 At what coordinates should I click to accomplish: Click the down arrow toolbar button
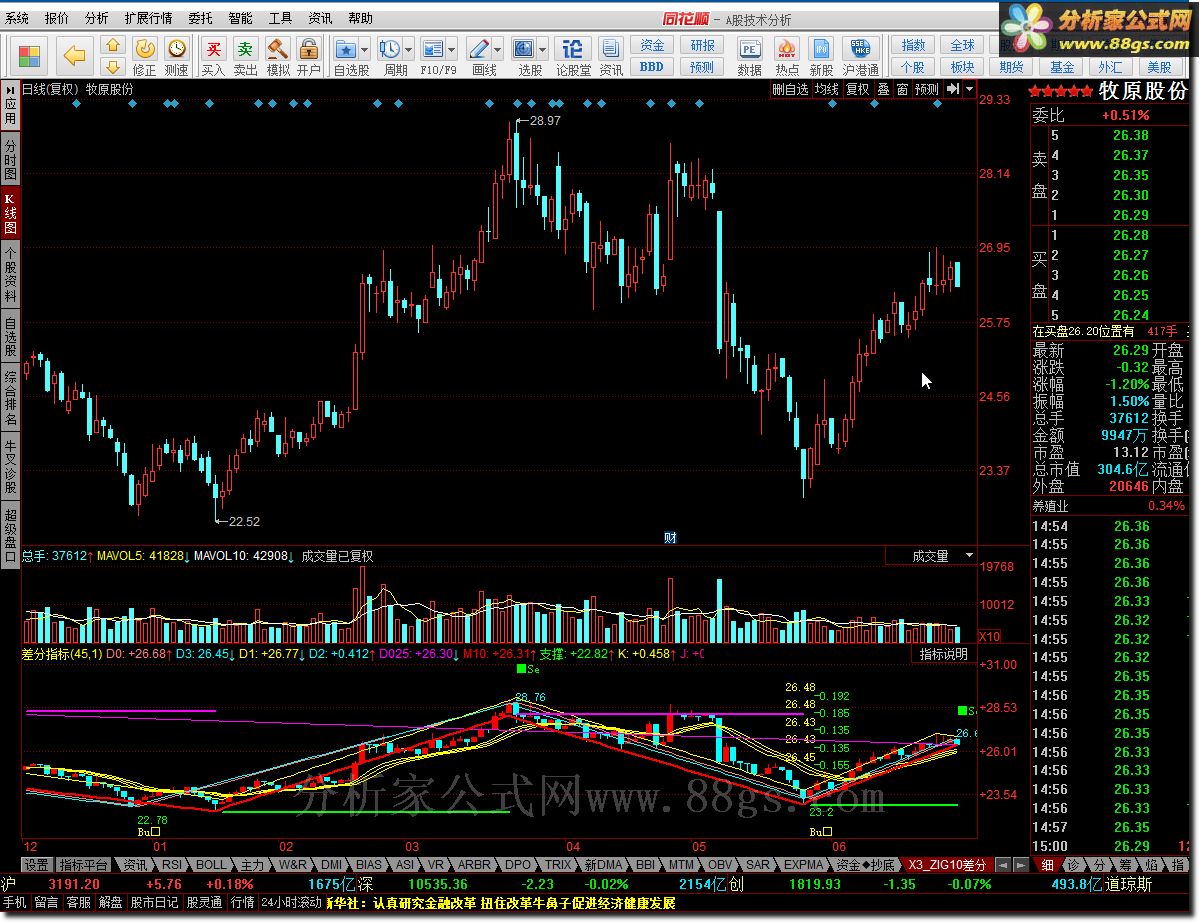click(113, 67)
